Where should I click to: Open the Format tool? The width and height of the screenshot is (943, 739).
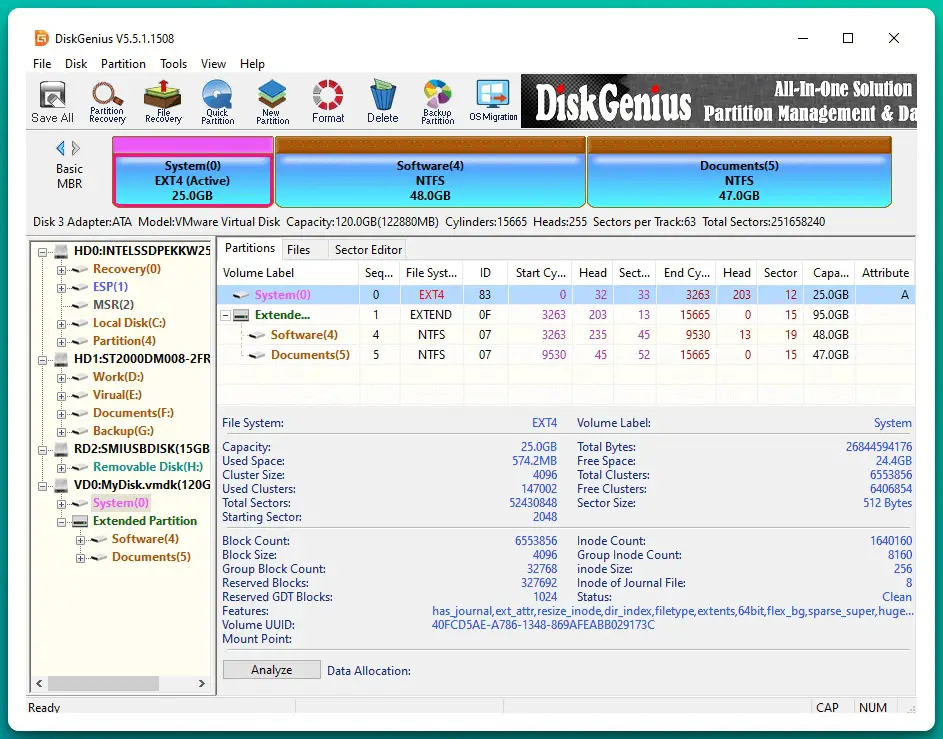327,100
